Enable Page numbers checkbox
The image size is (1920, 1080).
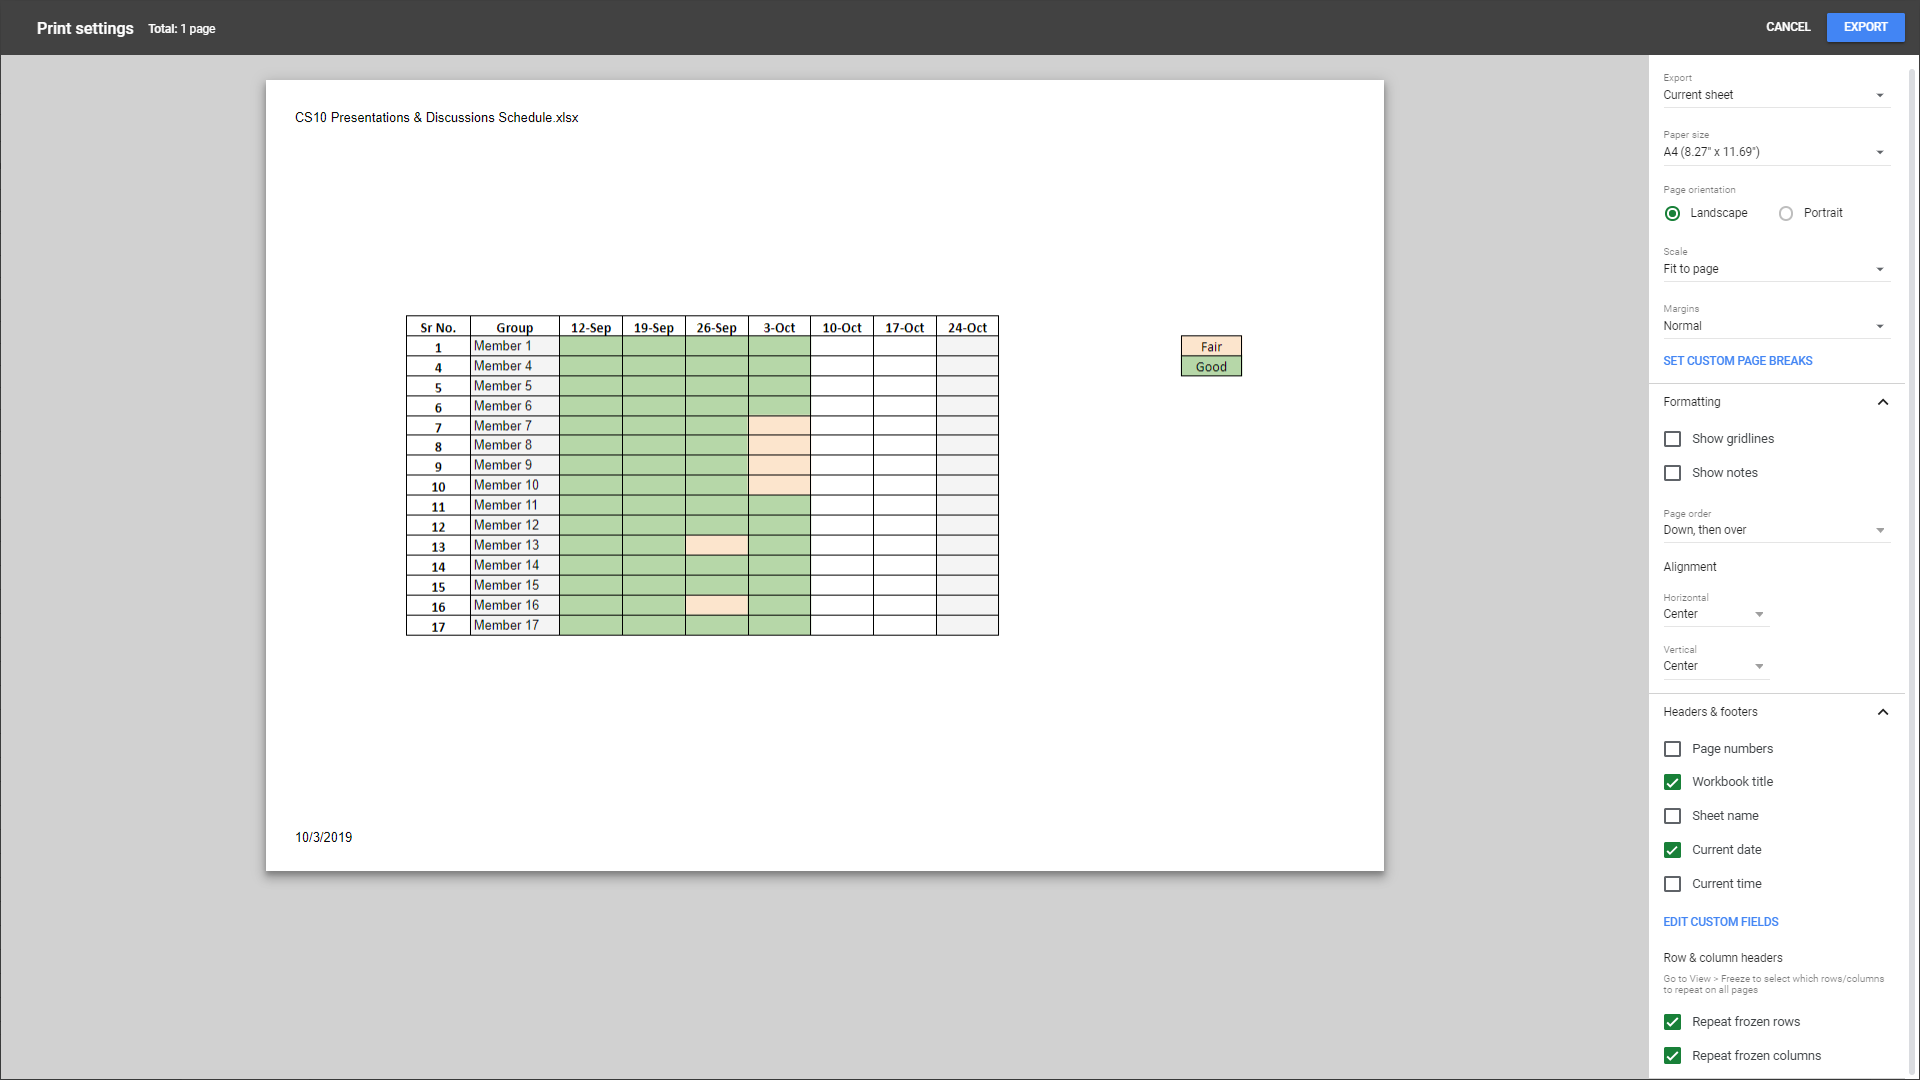tap(1672, 749)
